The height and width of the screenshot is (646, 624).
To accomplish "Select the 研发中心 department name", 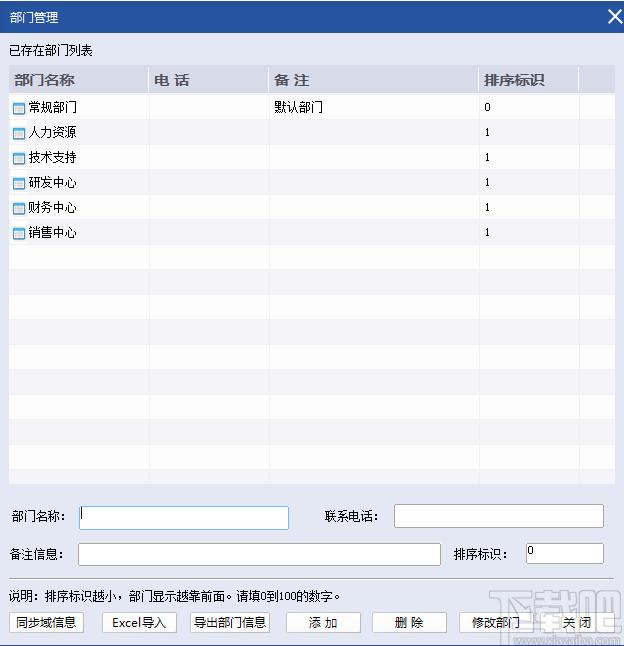I will (x=52, y=183).
